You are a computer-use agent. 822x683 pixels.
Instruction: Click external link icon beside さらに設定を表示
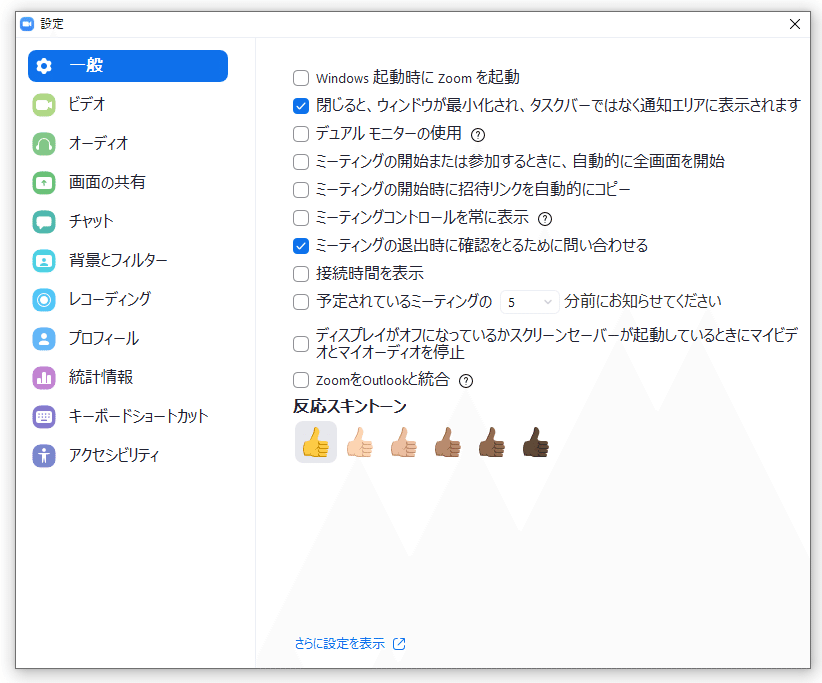click(x=399, y=644)
